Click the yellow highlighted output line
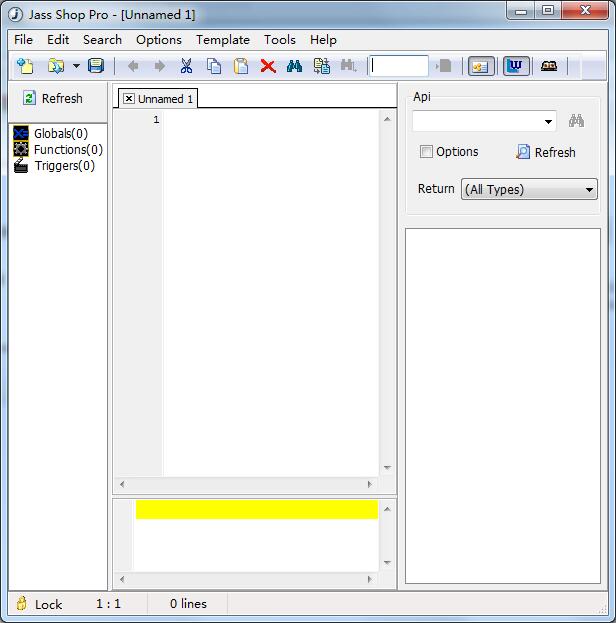616x623 pixels. pyautogui.click(x=257, y=509)
